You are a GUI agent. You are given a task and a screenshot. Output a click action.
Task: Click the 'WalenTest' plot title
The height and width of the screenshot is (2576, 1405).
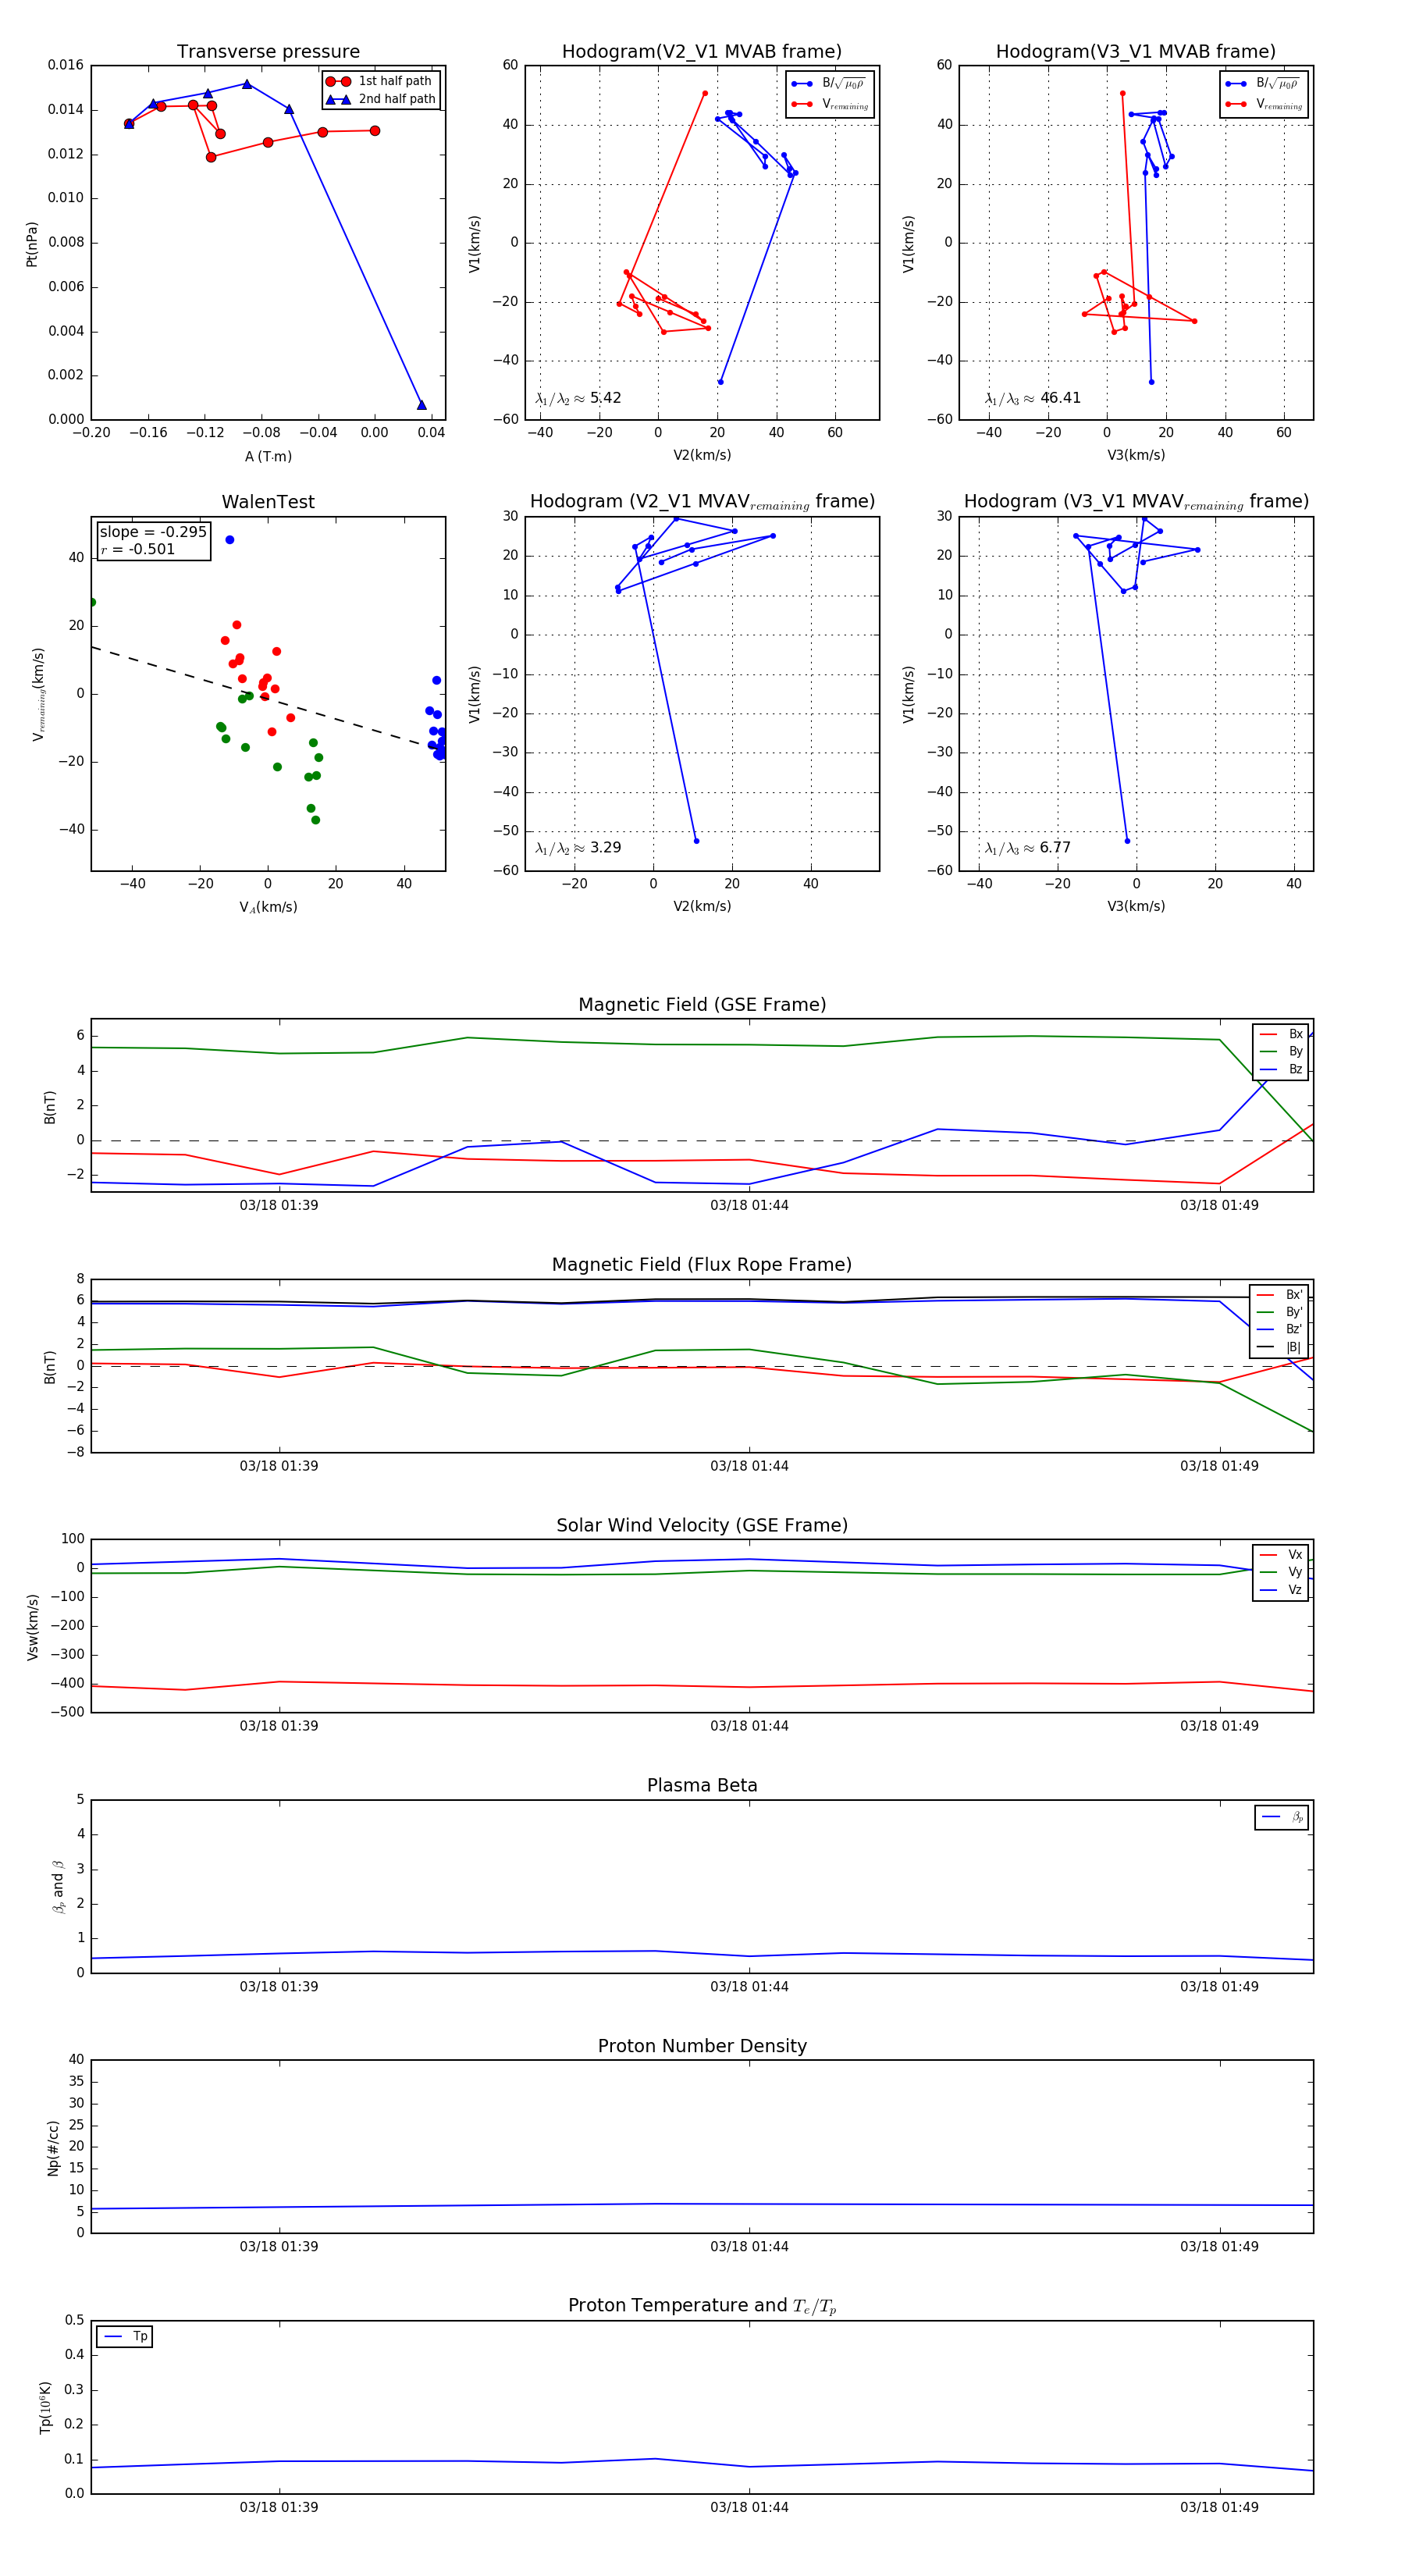pyautogui.click(x=268, y=502)
